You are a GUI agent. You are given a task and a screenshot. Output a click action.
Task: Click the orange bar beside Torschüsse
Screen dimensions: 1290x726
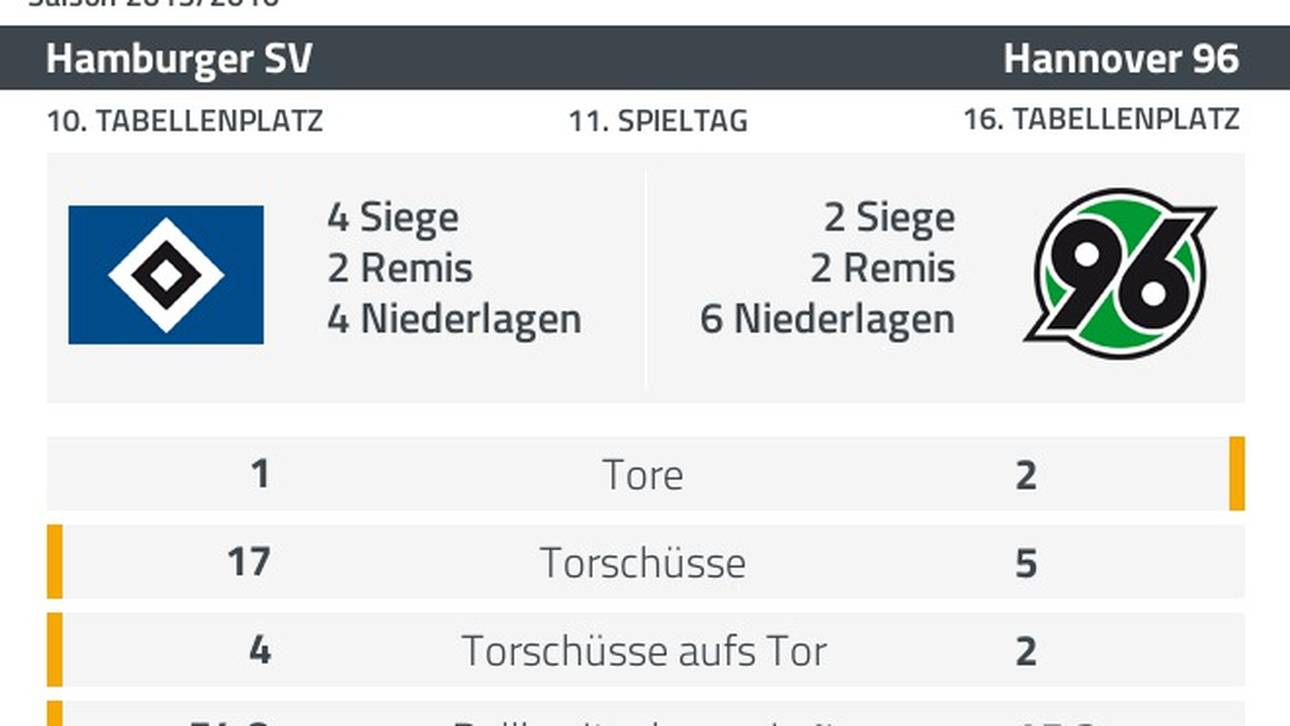(x=55, y=562)
